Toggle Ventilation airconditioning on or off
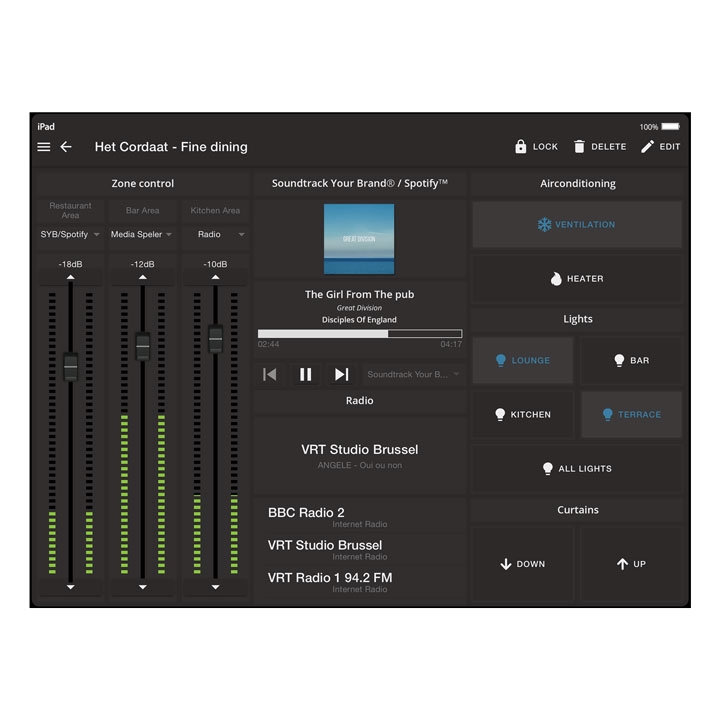This screenshot has height=720, width=720. [577, 225]
